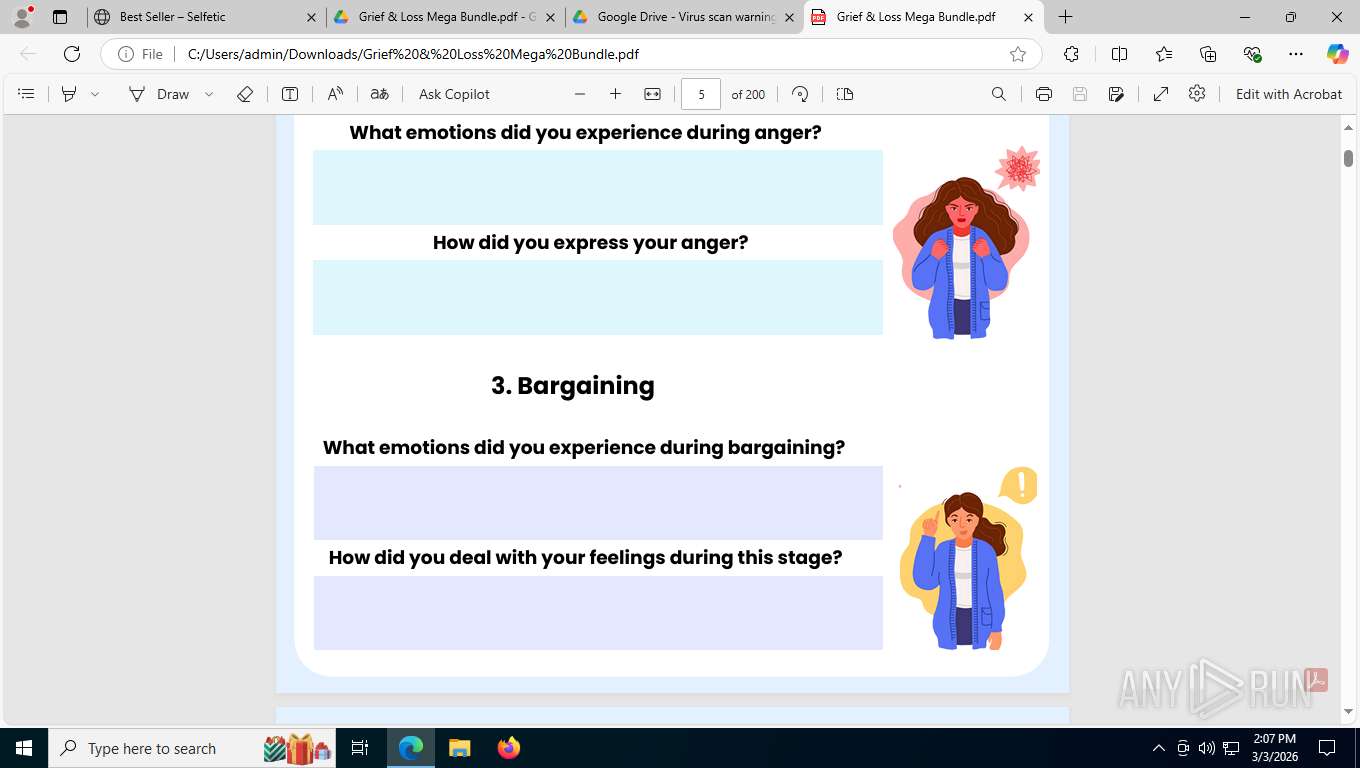Toggle Split screen view
Viewport: 1360px width, 768px height.
tap(1119, 54)
